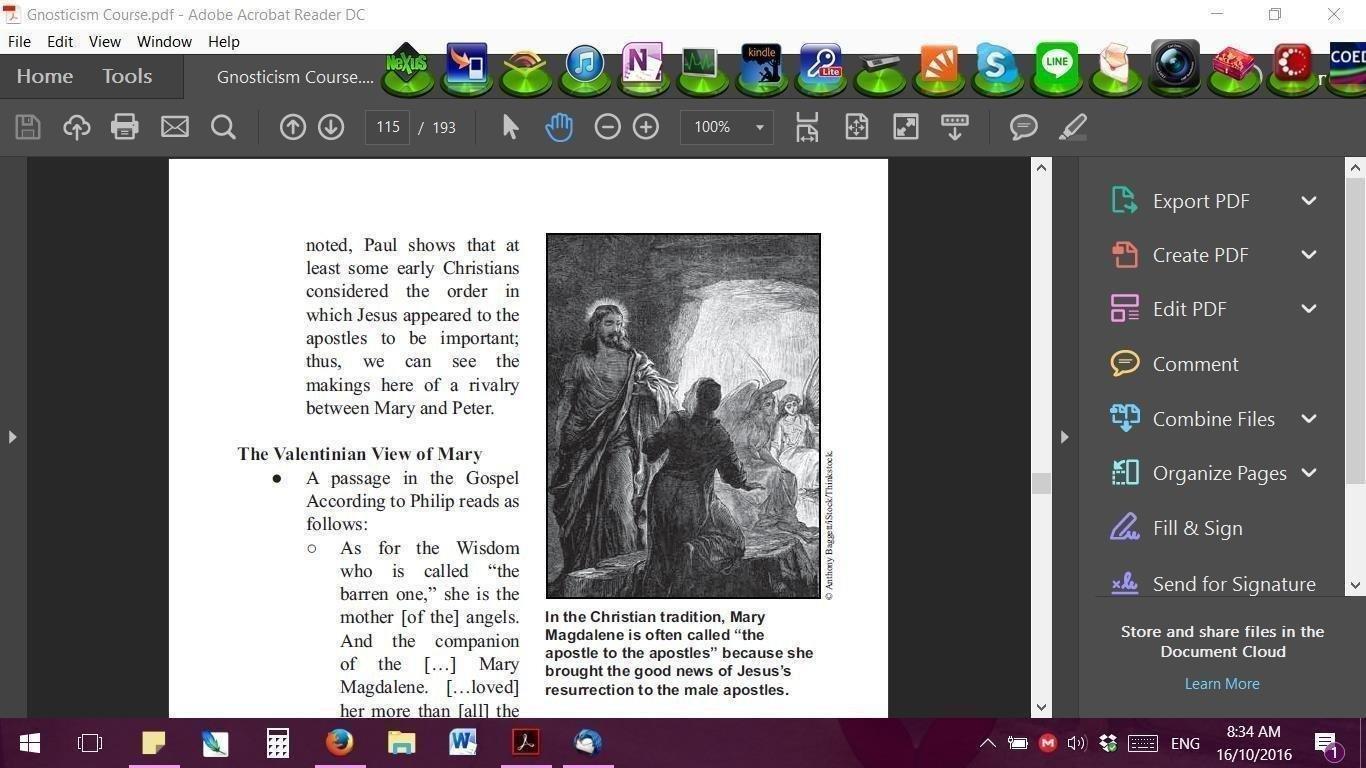The height and width of the screenshot is (768, 1366).
Task: Click the Save file icon
Action: pyautogui.click(x=28, y=127)
